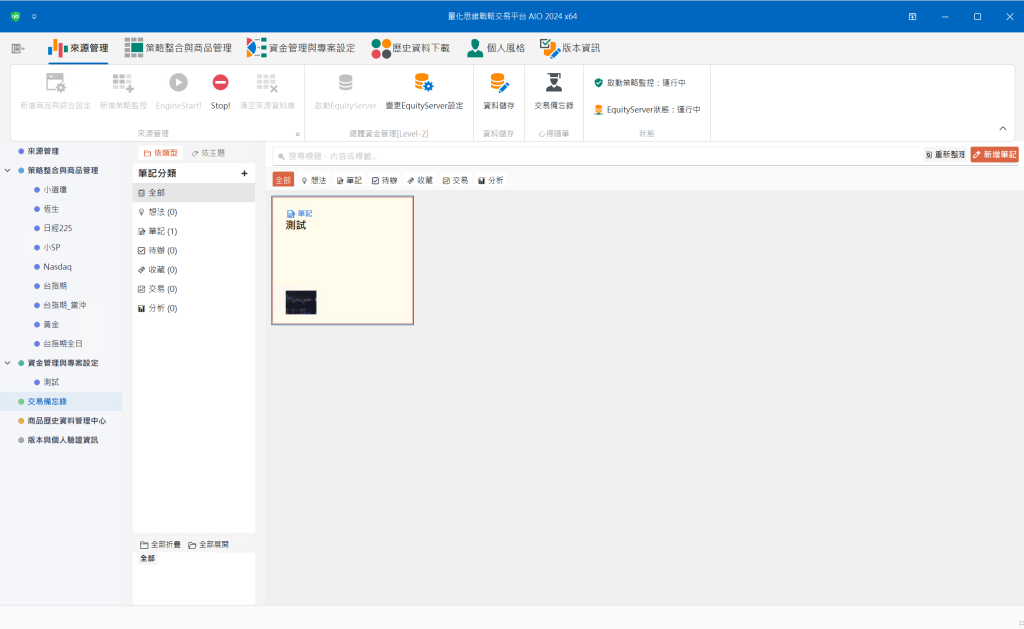Switch to 依主題 view toggle
Viewport: 1024px width, 629px height.
click(x=208, y=153)
